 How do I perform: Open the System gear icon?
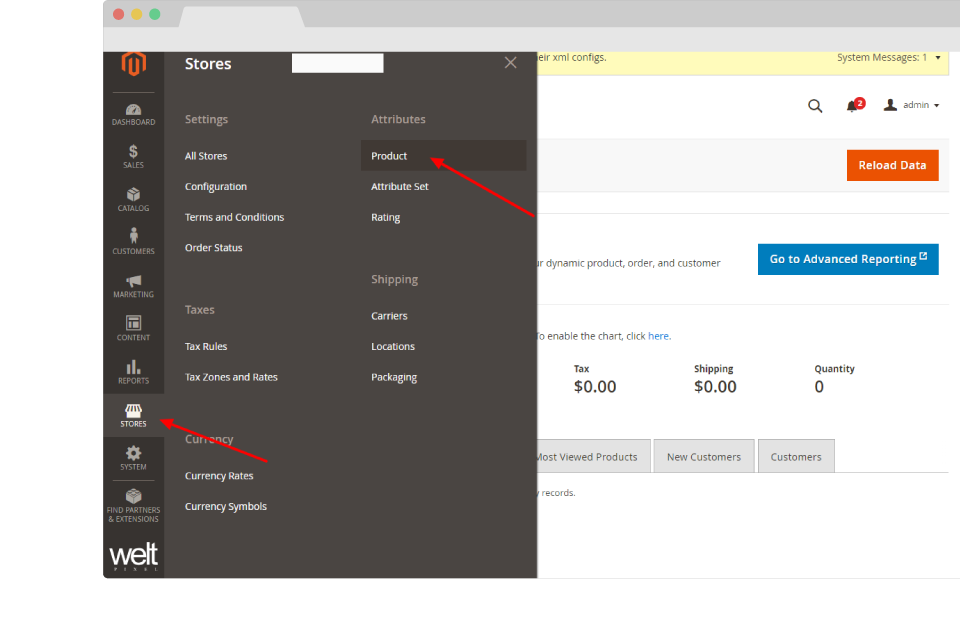coord(133,458)
